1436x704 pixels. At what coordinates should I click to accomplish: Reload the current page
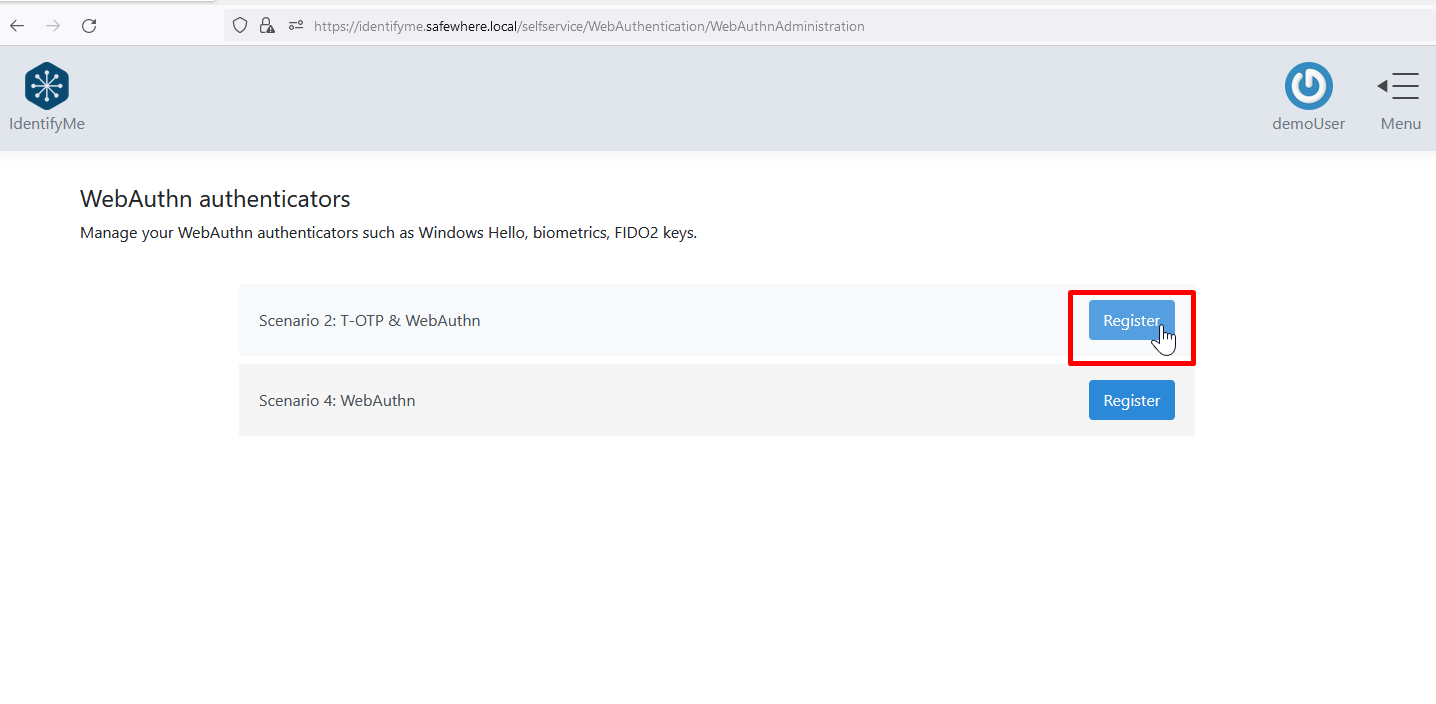pyautogui.click(x=89, y=26)
